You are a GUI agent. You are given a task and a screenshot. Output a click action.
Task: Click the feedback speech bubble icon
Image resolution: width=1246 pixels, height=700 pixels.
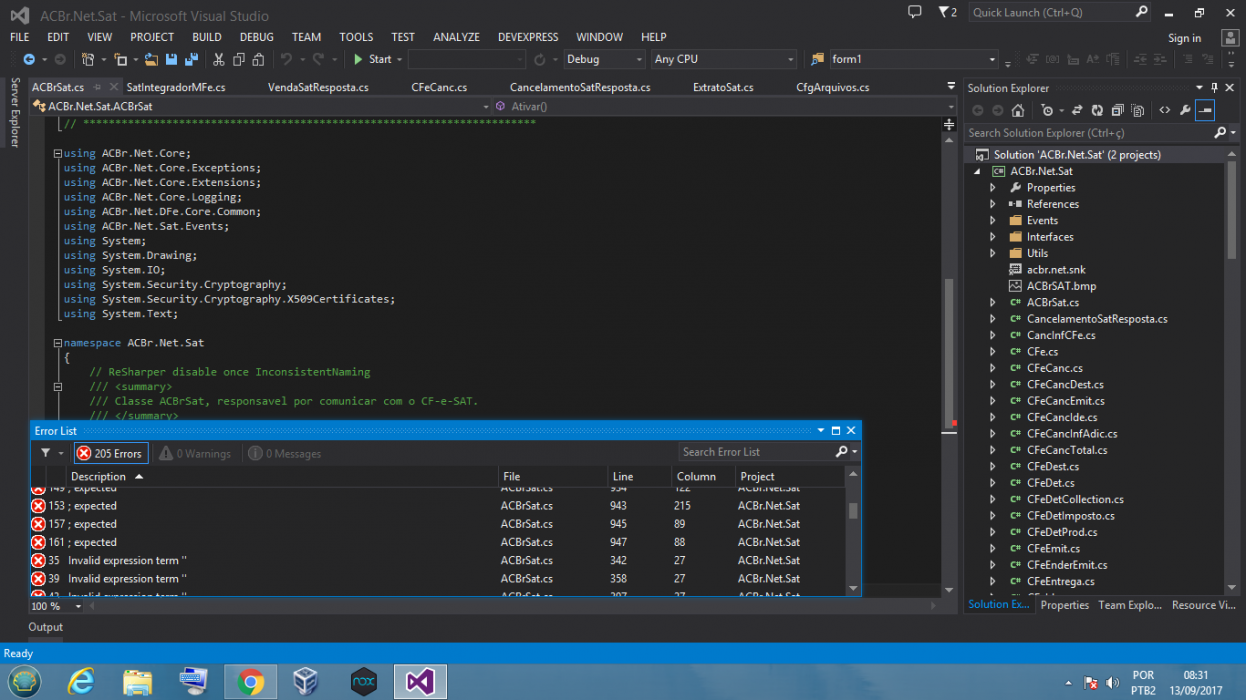914,12
